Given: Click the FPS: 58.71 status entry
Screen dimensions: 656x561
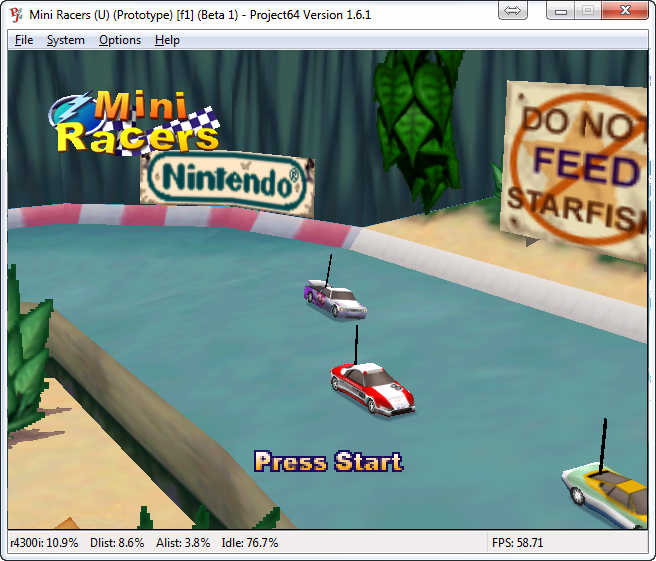Looking at the screenshot, I should [x=518, y=543].
